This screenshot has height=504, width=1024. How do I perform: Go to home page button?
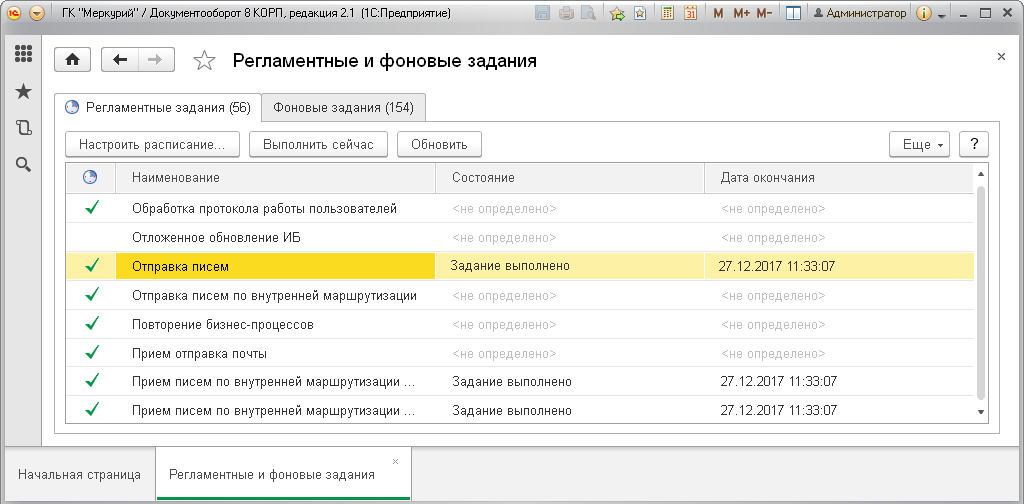72,59
